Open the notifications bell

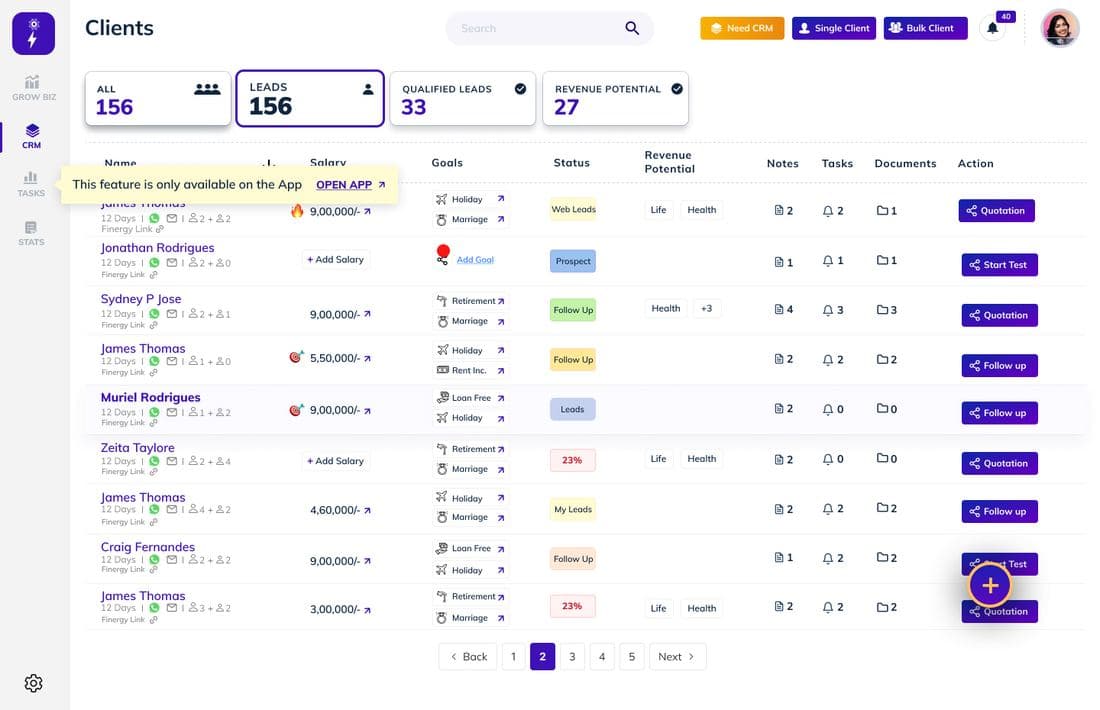pos(992,28)
